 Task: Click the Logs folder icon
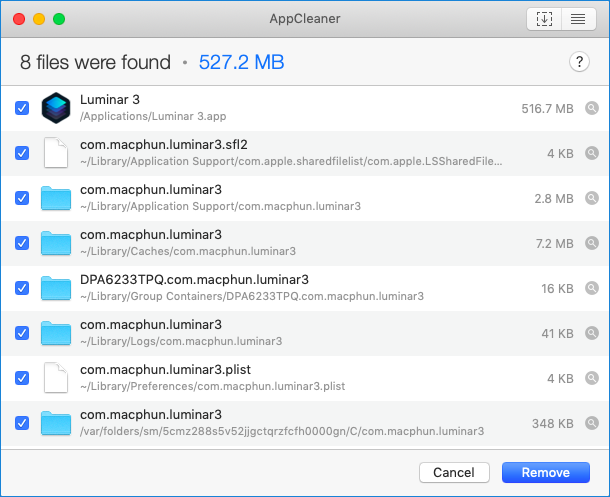point(56,333)
